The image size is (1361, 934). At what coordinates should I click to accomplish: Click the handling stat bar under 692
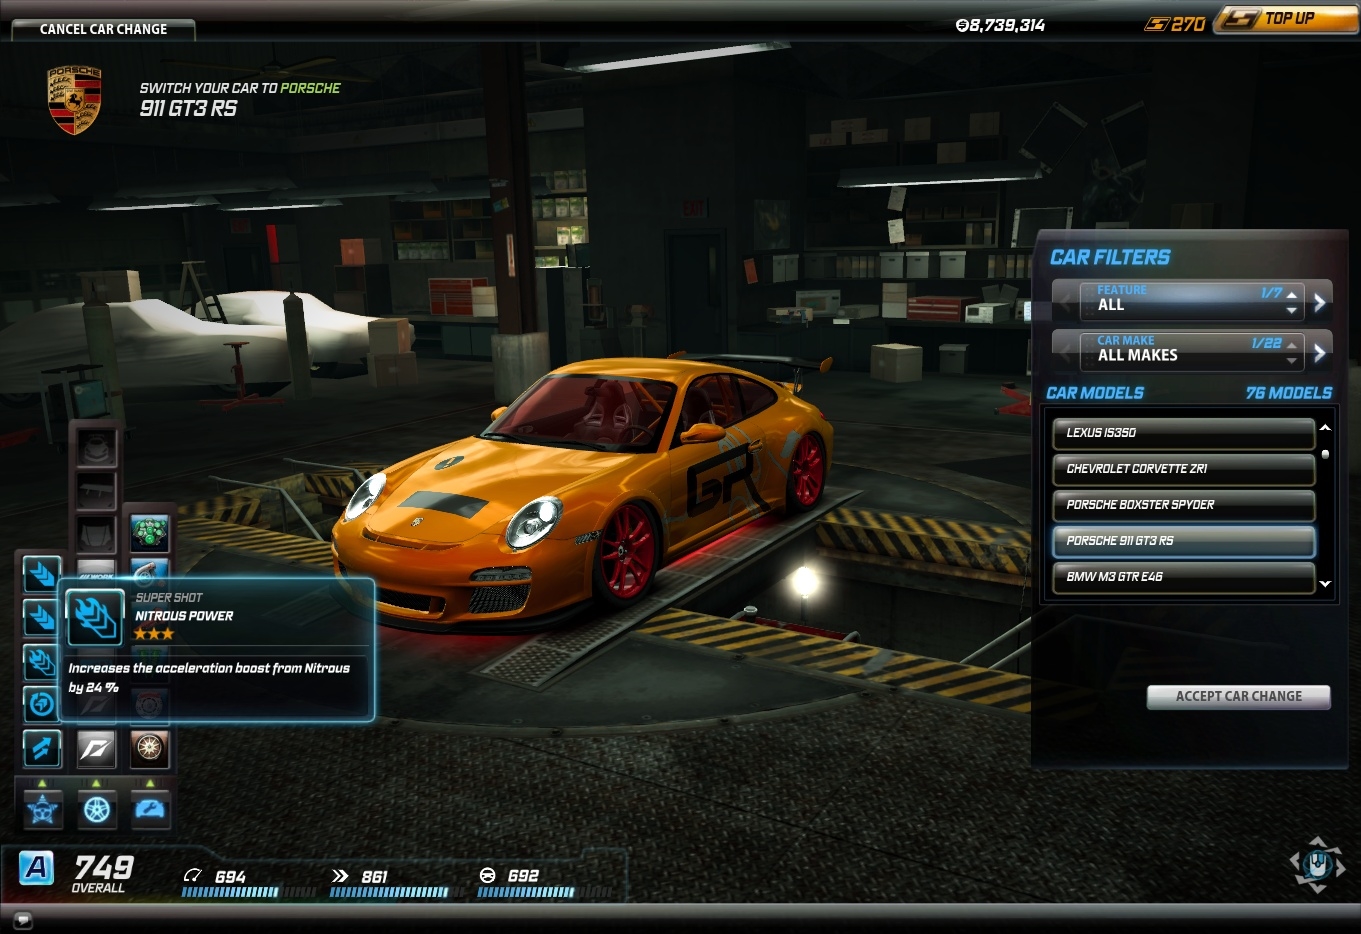(x=543, y=892)
